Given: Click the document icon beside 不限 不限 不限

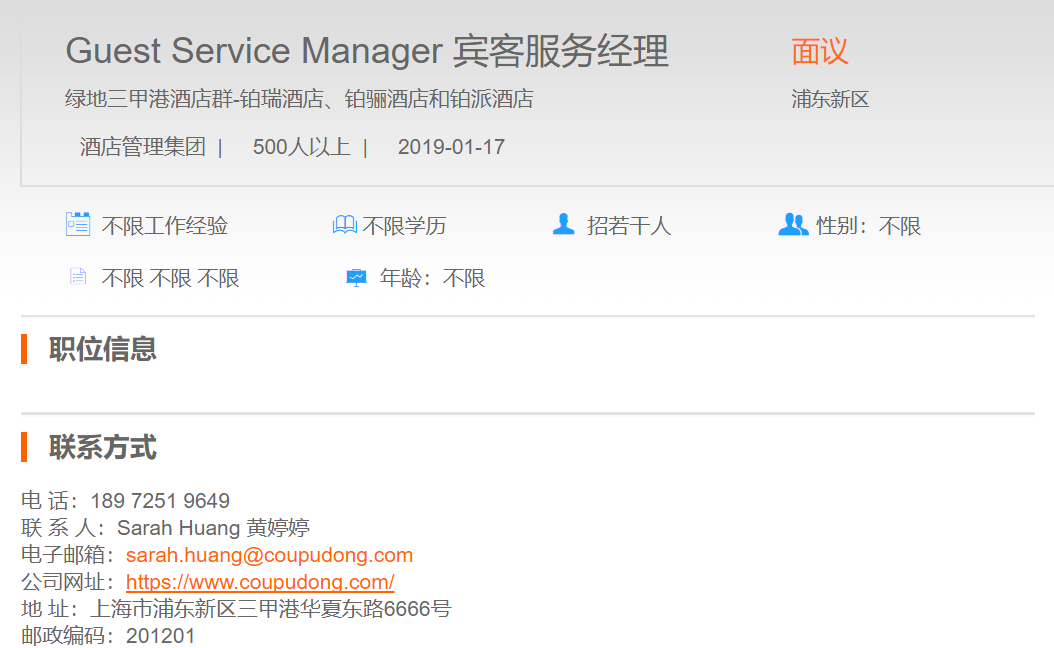Looking at the screenshot, I should (78, 277).
